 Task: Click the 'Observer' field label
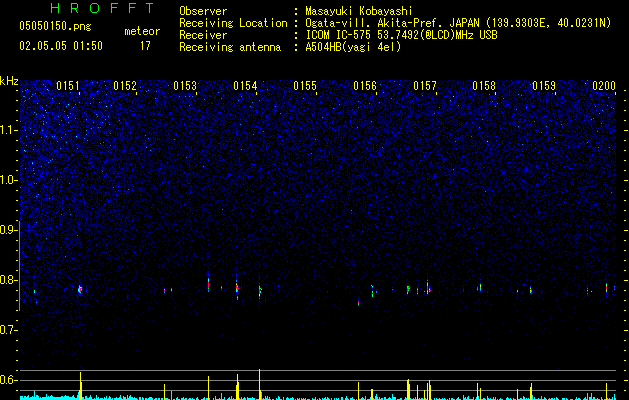(203, 11)
